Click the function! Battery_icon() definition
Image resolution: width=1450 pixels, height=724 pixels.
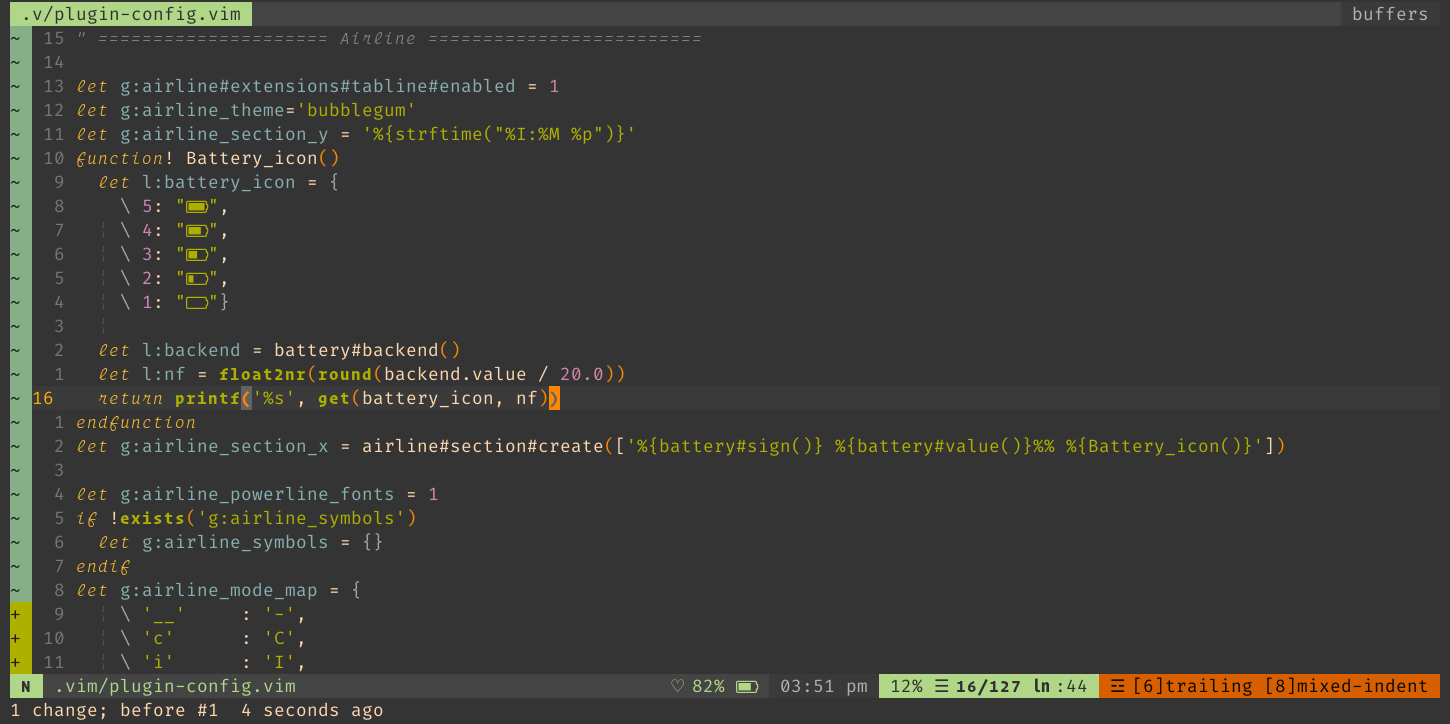point(208,158)
